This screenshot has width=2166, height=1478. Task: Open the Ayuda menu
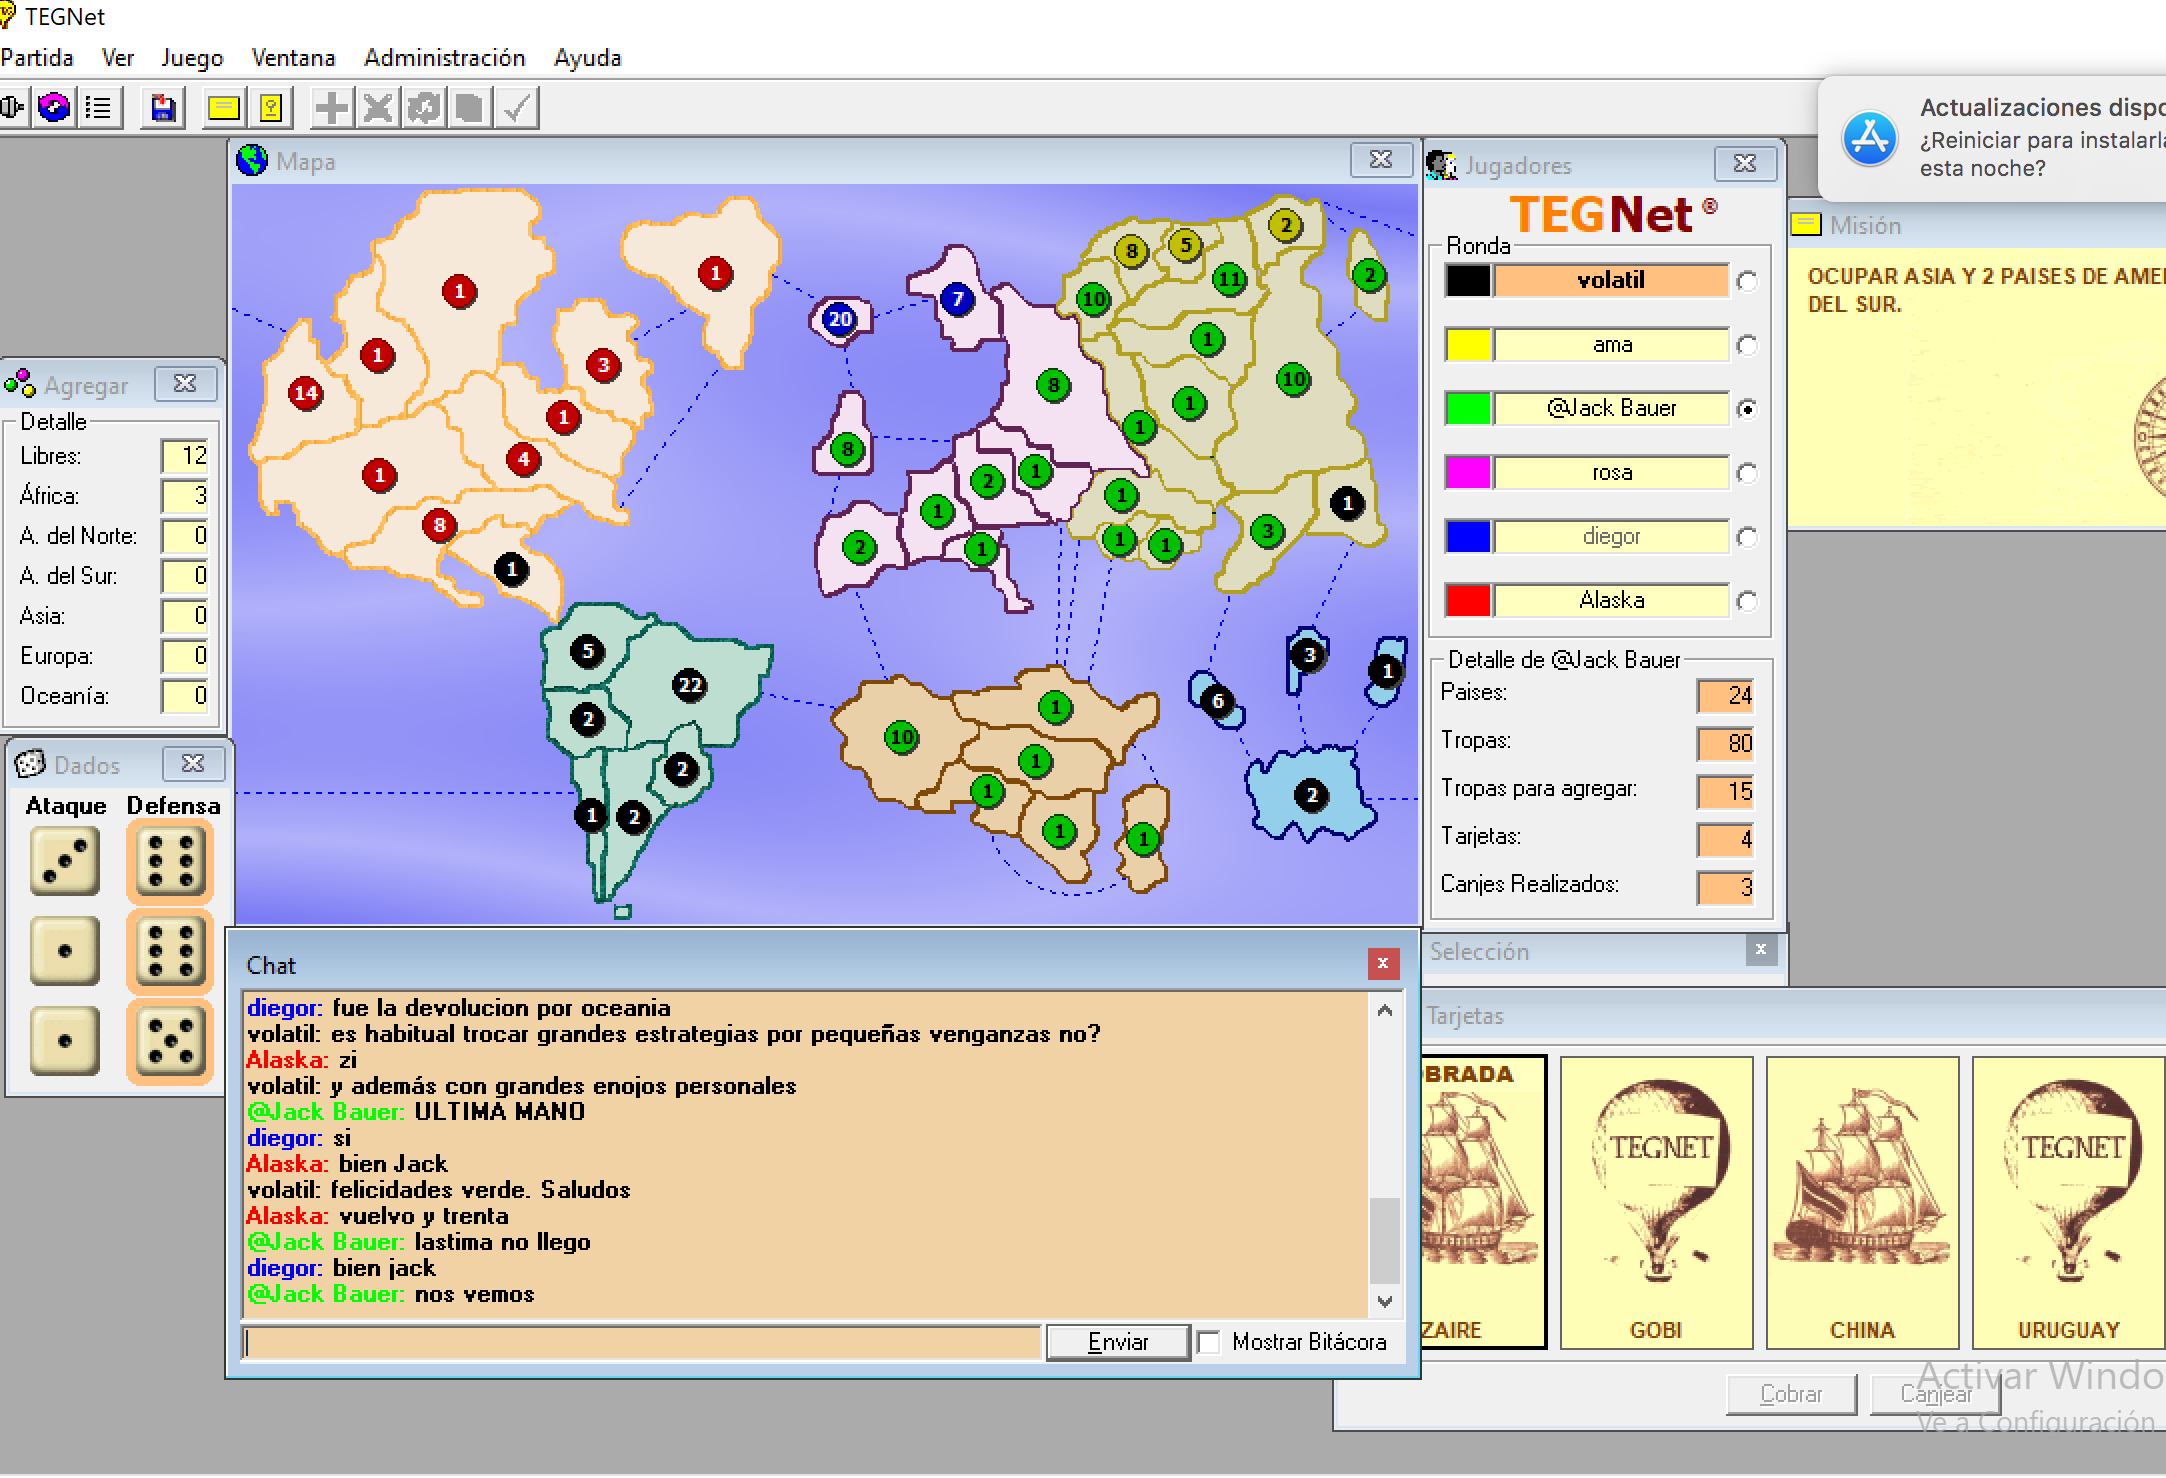588,58
